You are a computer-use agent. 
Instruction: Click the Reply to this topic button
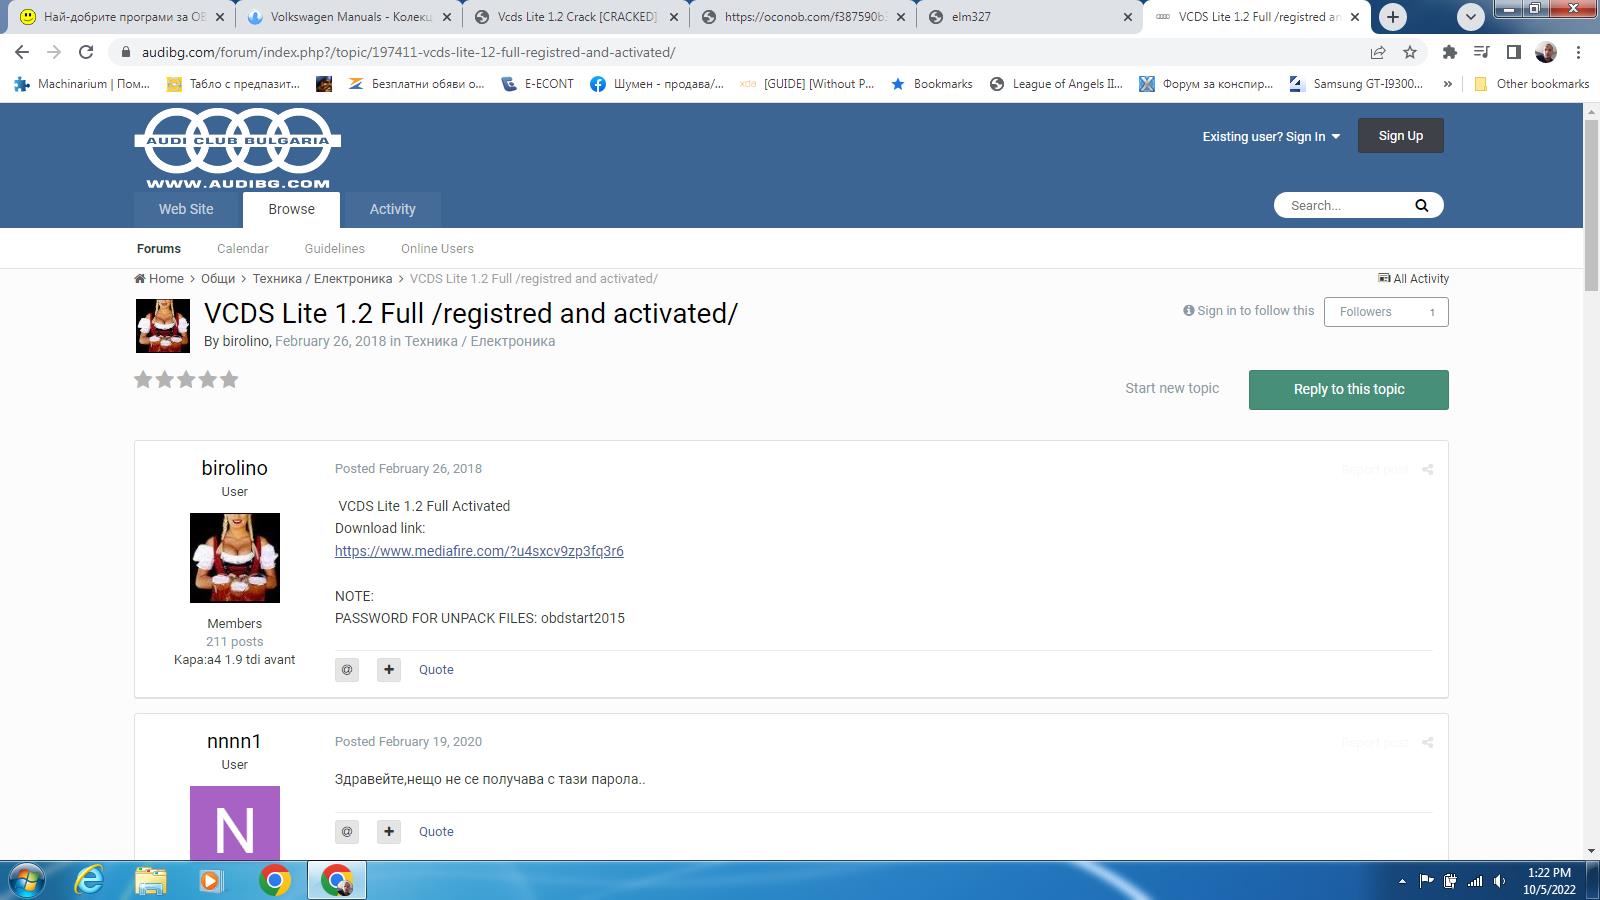[1348, 390]
